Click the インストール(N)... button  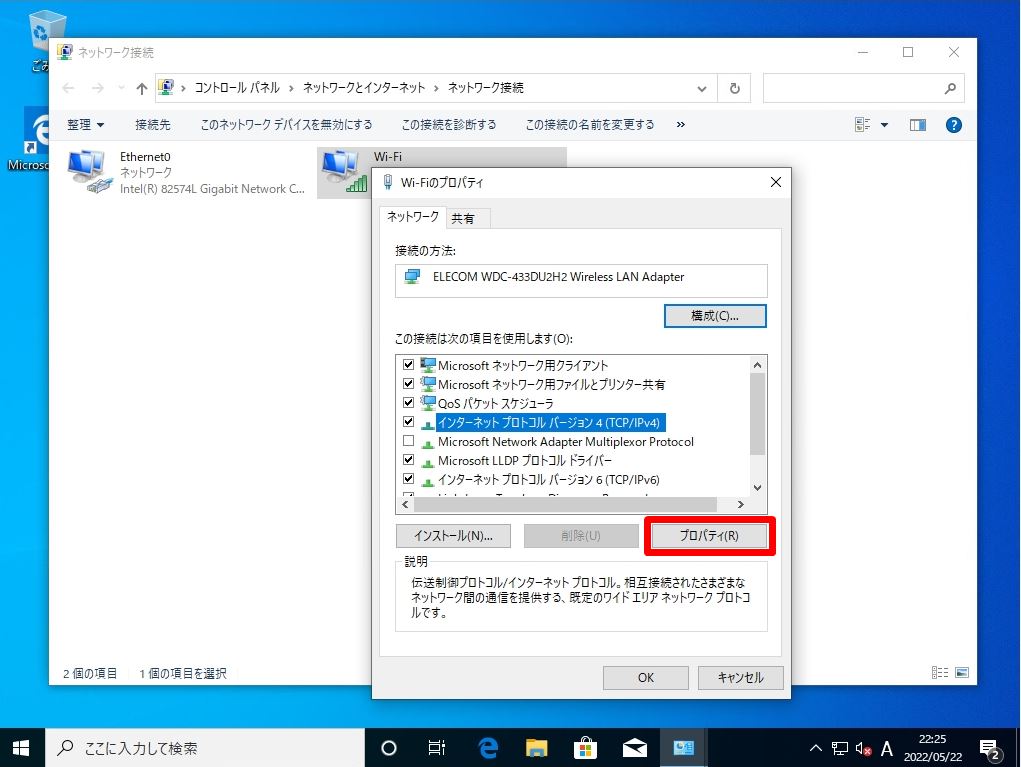(453, 536)
